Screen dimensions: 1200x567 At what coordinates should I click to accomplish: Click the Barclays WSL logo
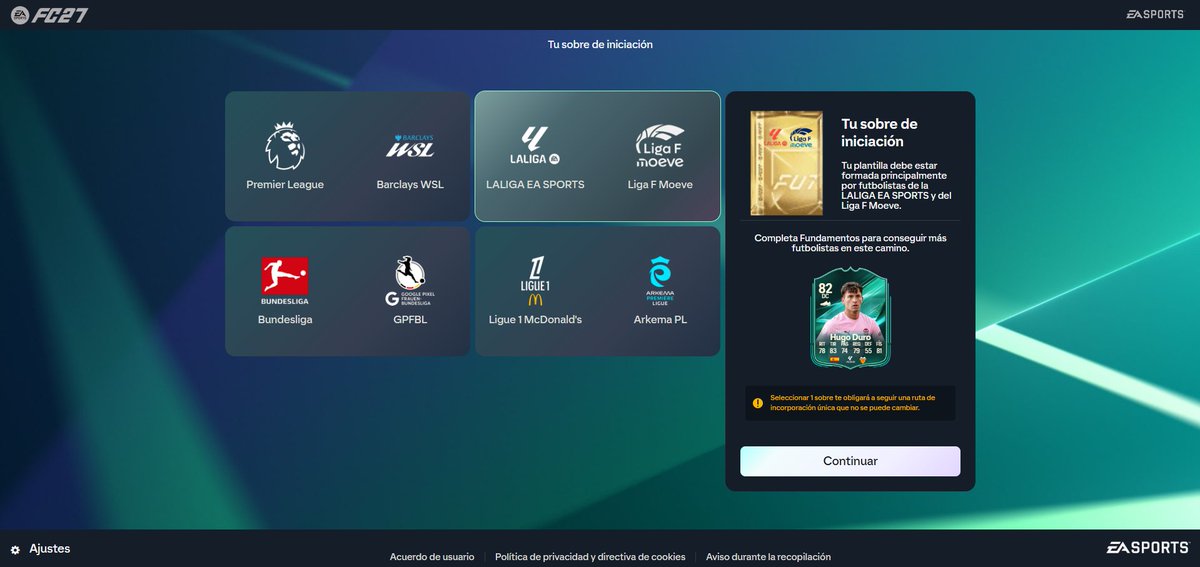click(x=410, y=146)
